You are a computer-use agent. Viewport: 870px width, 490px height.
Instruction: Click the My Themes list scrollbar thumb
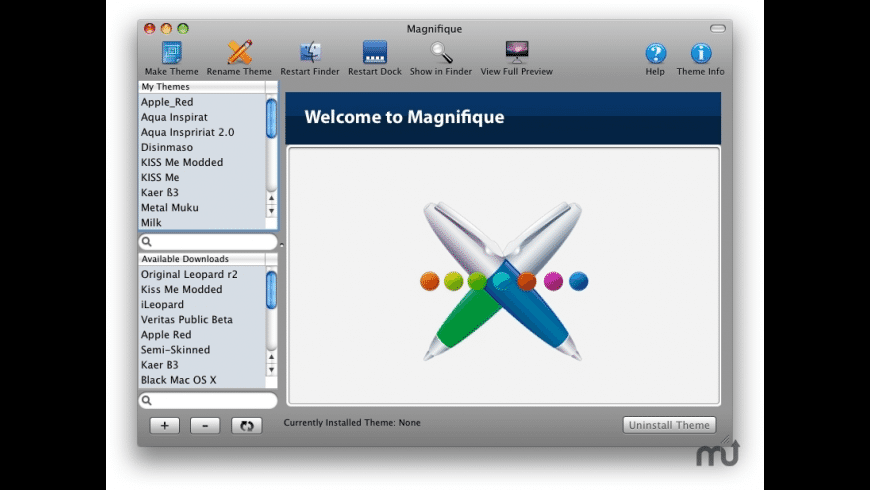[271, 118]
